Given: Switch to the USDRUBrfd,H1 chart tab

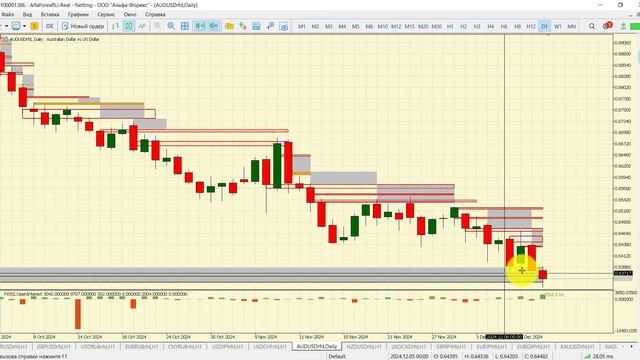Looking at the screenshot, I should pos(98,347).
